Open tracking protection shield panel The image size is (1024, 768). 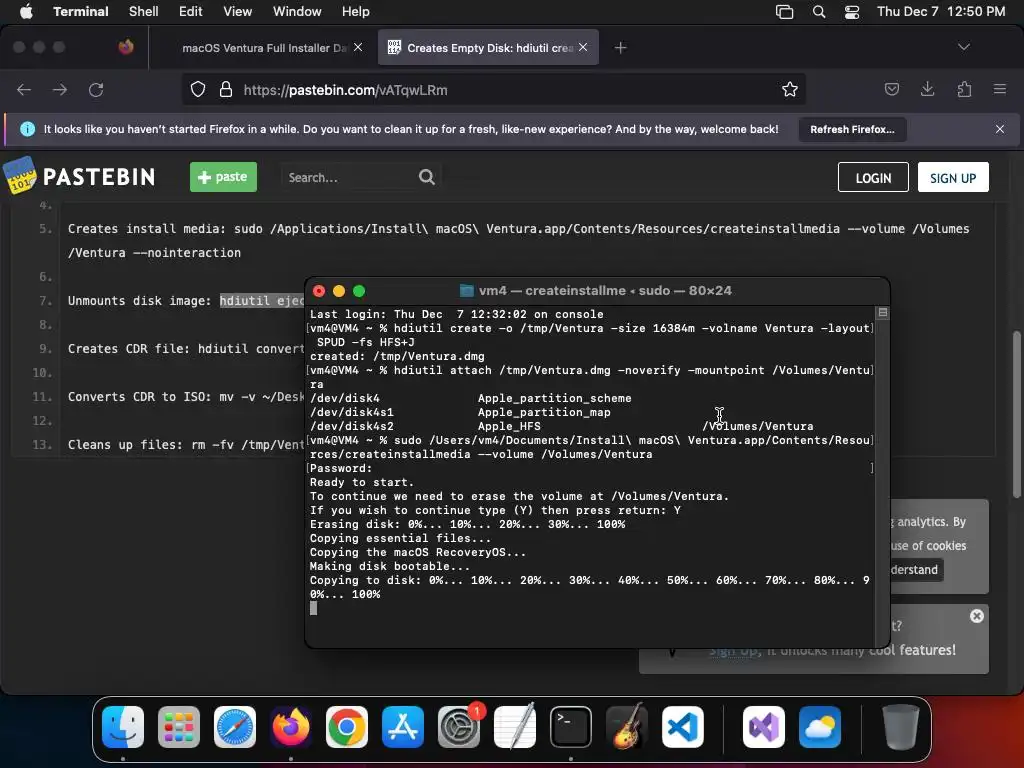[198, 89]
